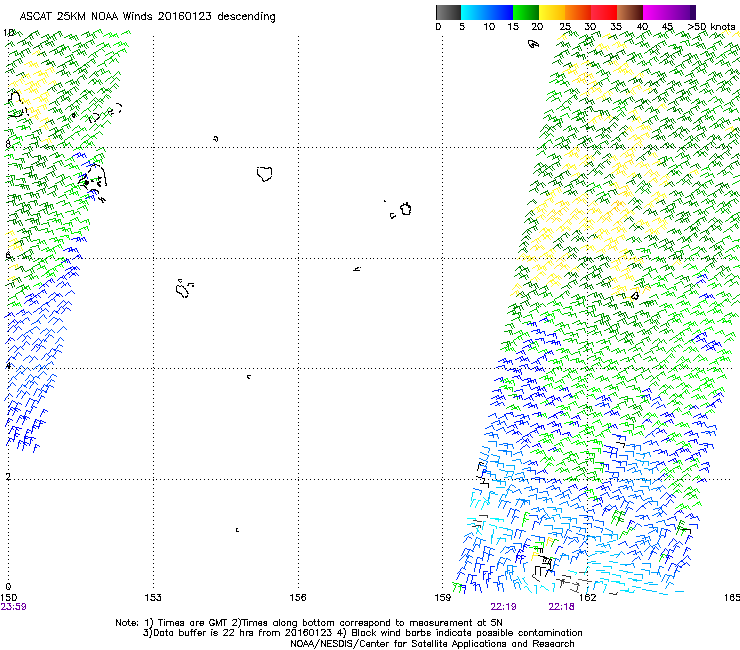This screenshot has width=740, height=650.
Task: Click the latitude '2' axis label
Action: pyautogui.click(x=8, y=477)
